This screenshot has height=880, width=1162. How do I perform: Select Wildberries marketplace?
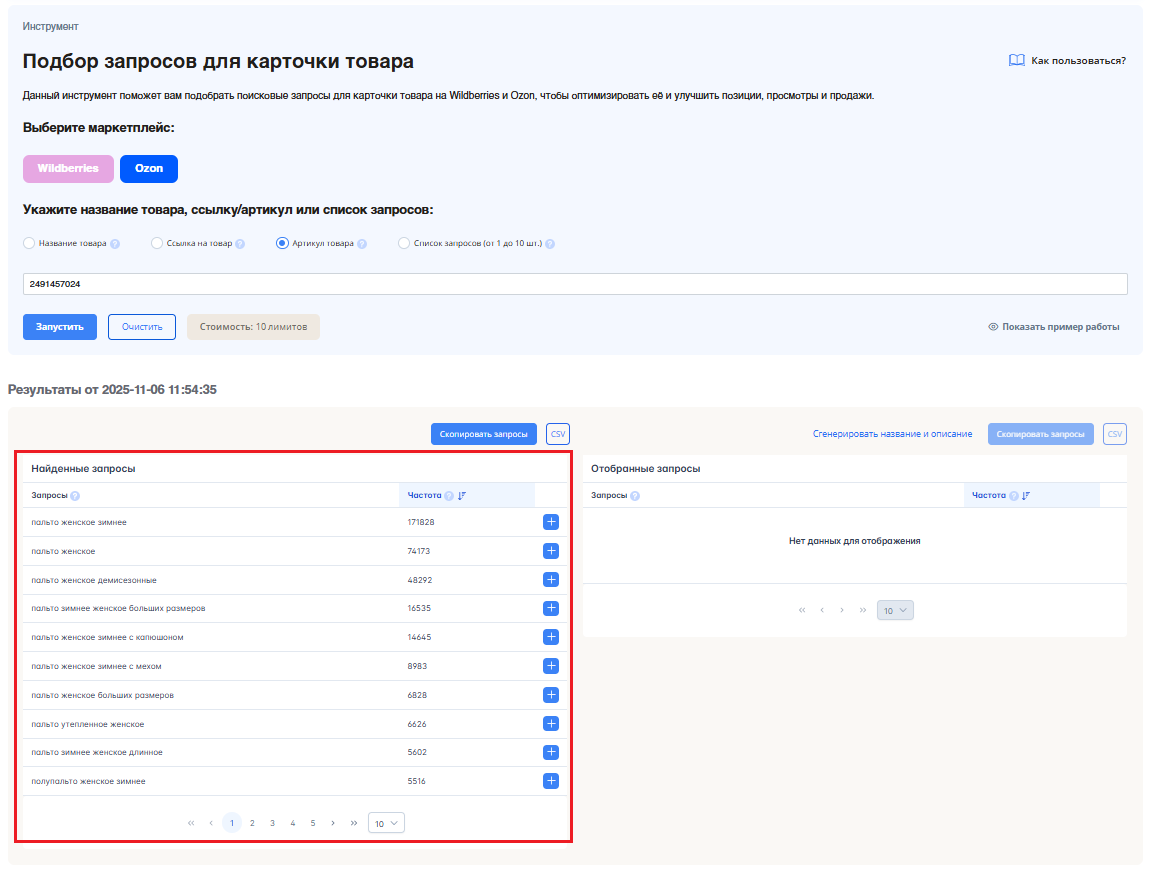68,169
